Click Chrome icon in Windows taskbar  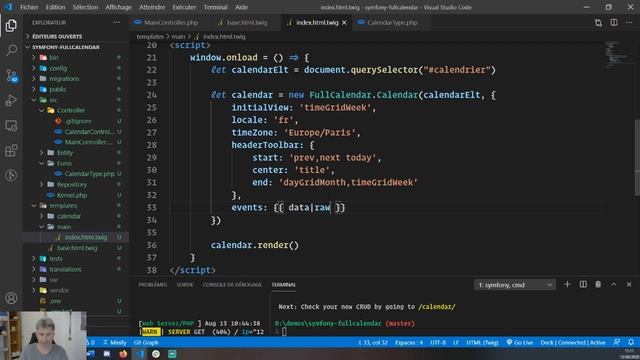tap(156, 354)
